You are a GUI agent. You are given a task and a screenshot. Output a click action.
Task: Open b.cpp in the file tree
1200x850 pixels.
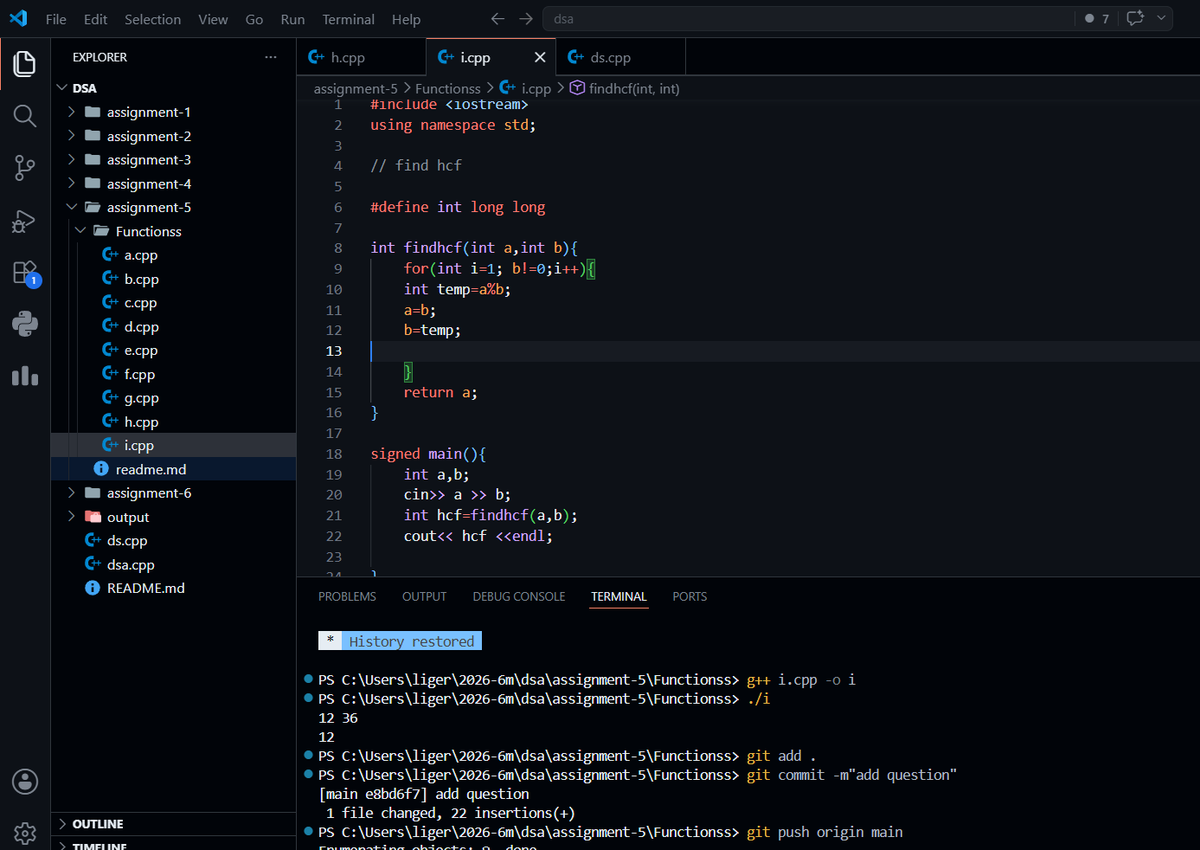tap(173, 279)
